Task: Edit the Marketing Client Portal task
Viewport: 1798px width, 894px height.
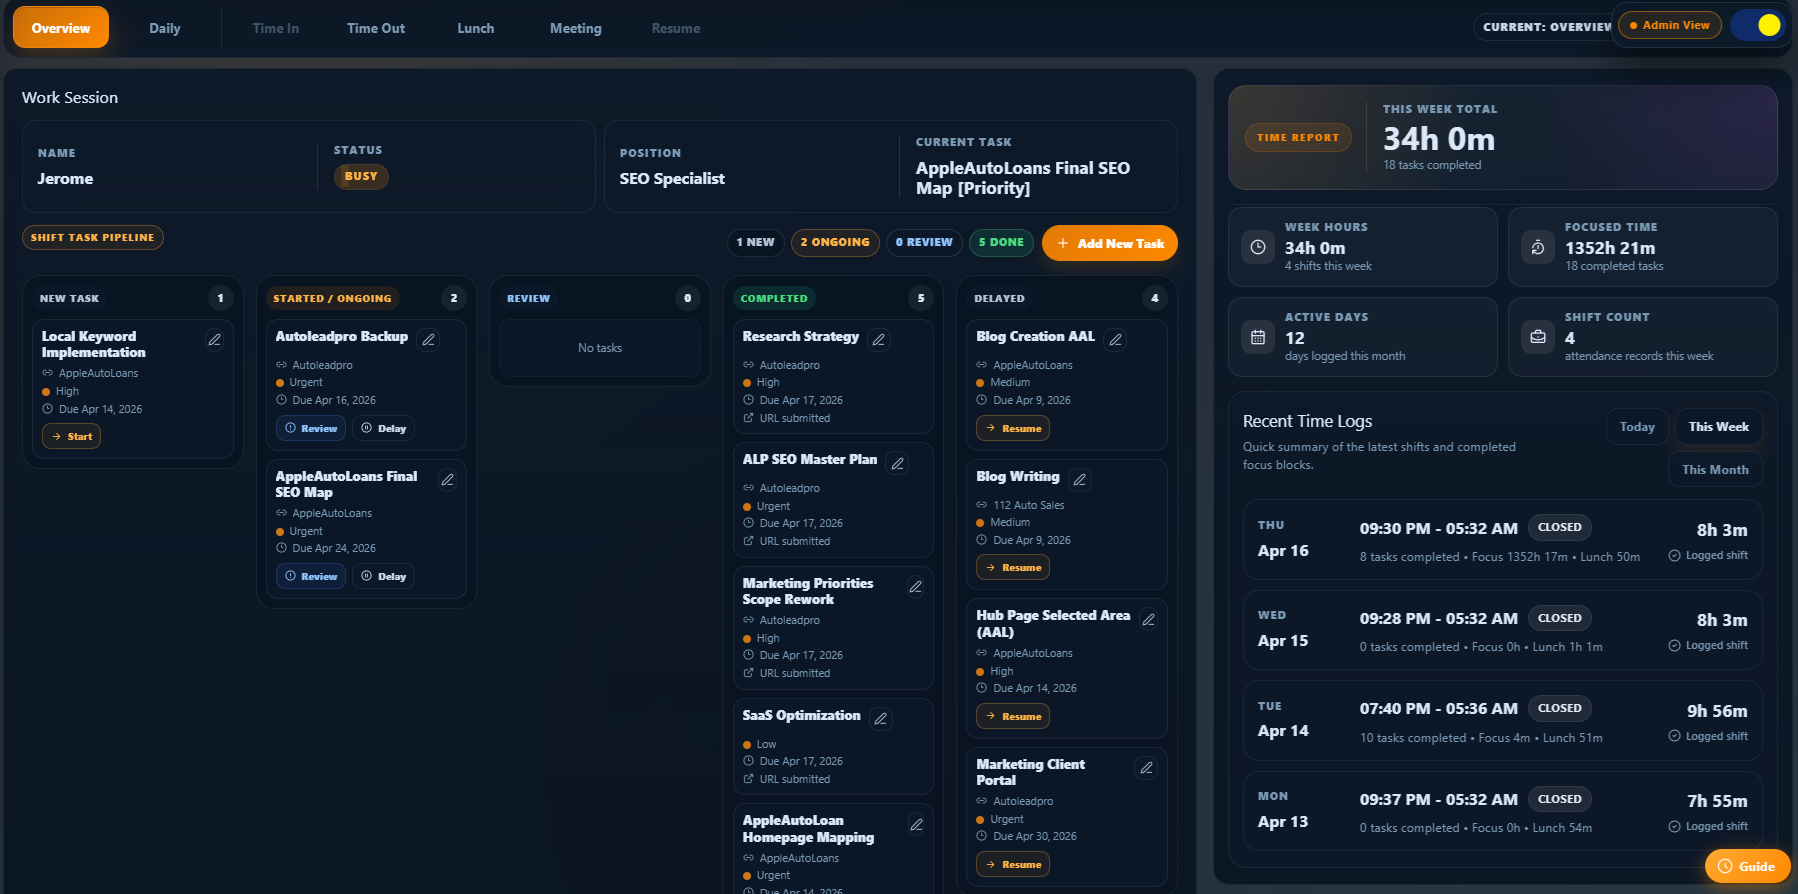Action: click(x=1147, y=768)
